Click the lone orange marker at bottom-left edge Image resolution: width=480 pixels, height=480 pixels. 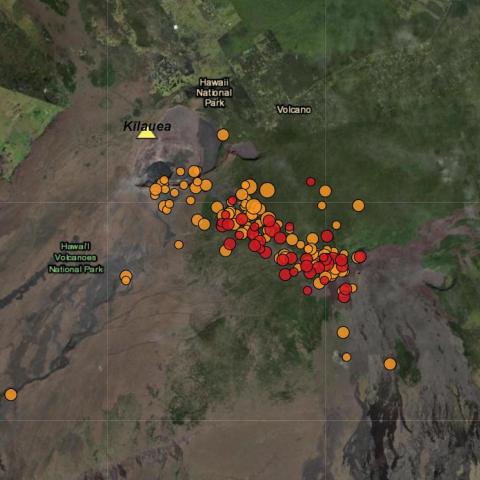11,395
